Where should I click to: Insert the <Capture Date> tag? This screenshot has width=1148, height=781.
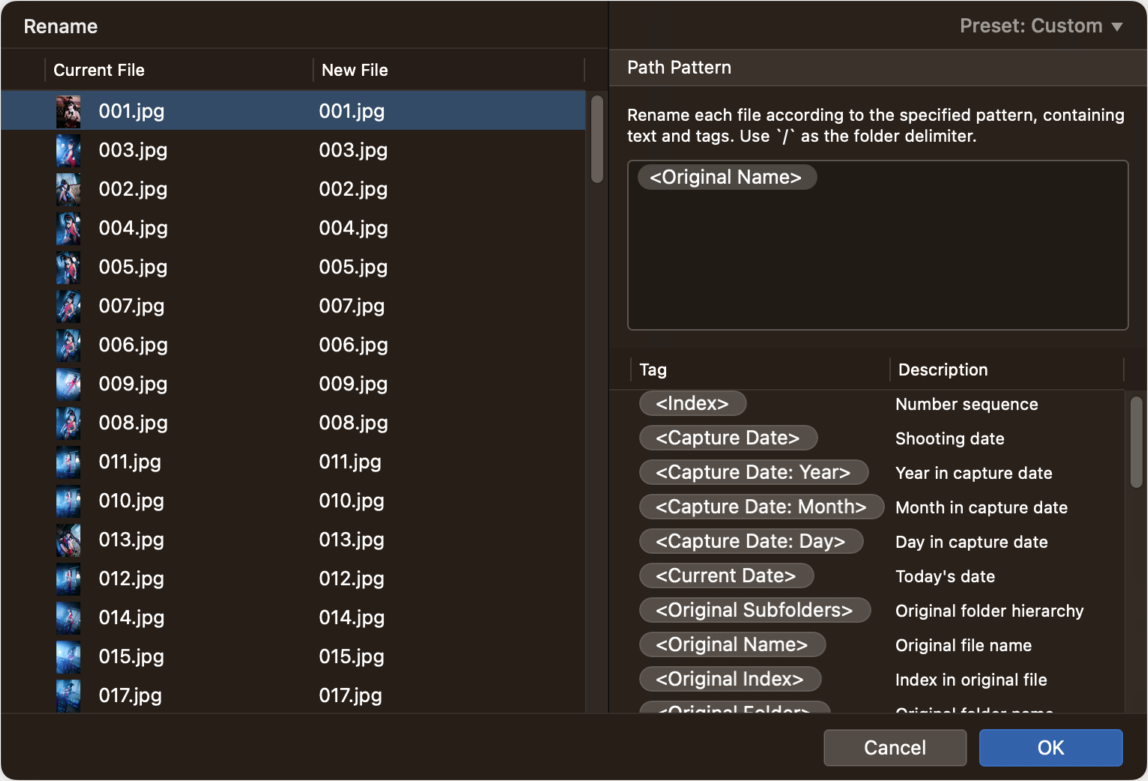tap(728, 438)
